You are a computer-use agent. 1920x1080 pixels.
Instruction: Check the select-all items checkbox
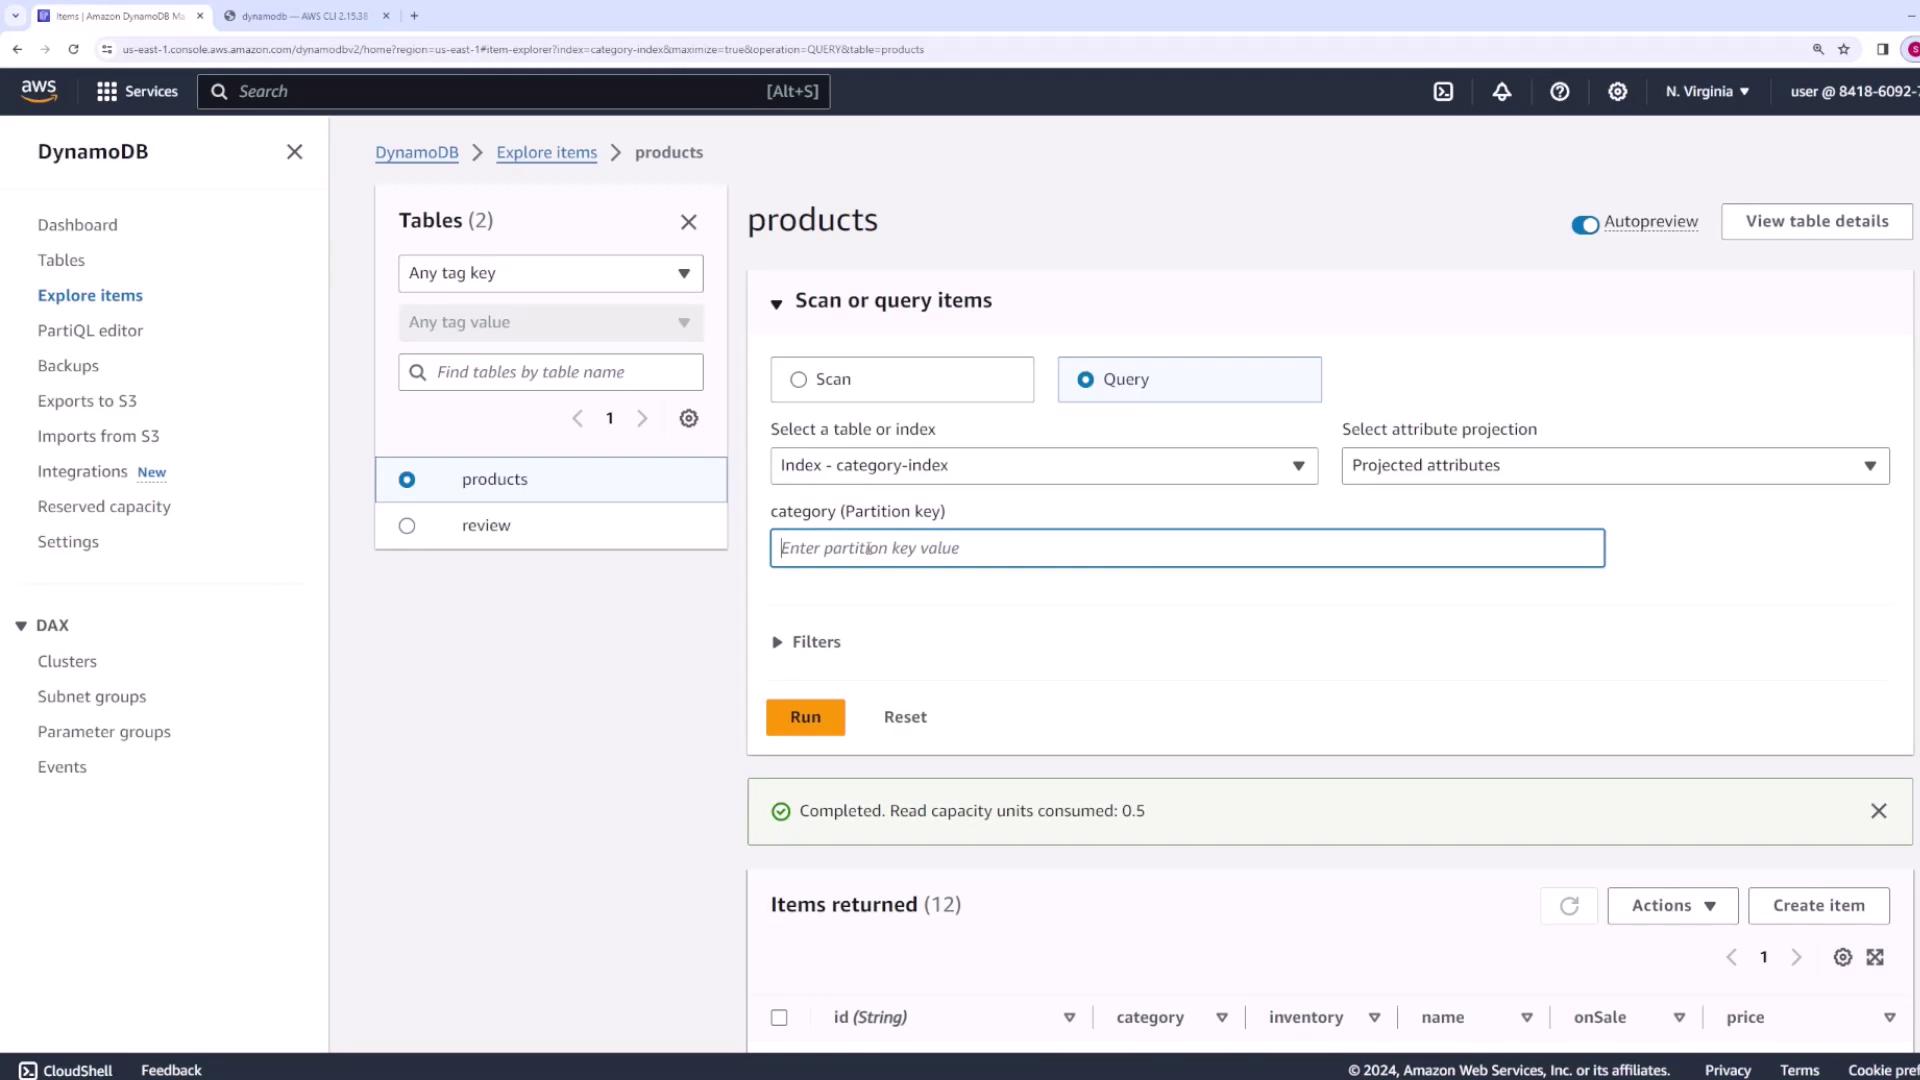tap(779, 1017)
